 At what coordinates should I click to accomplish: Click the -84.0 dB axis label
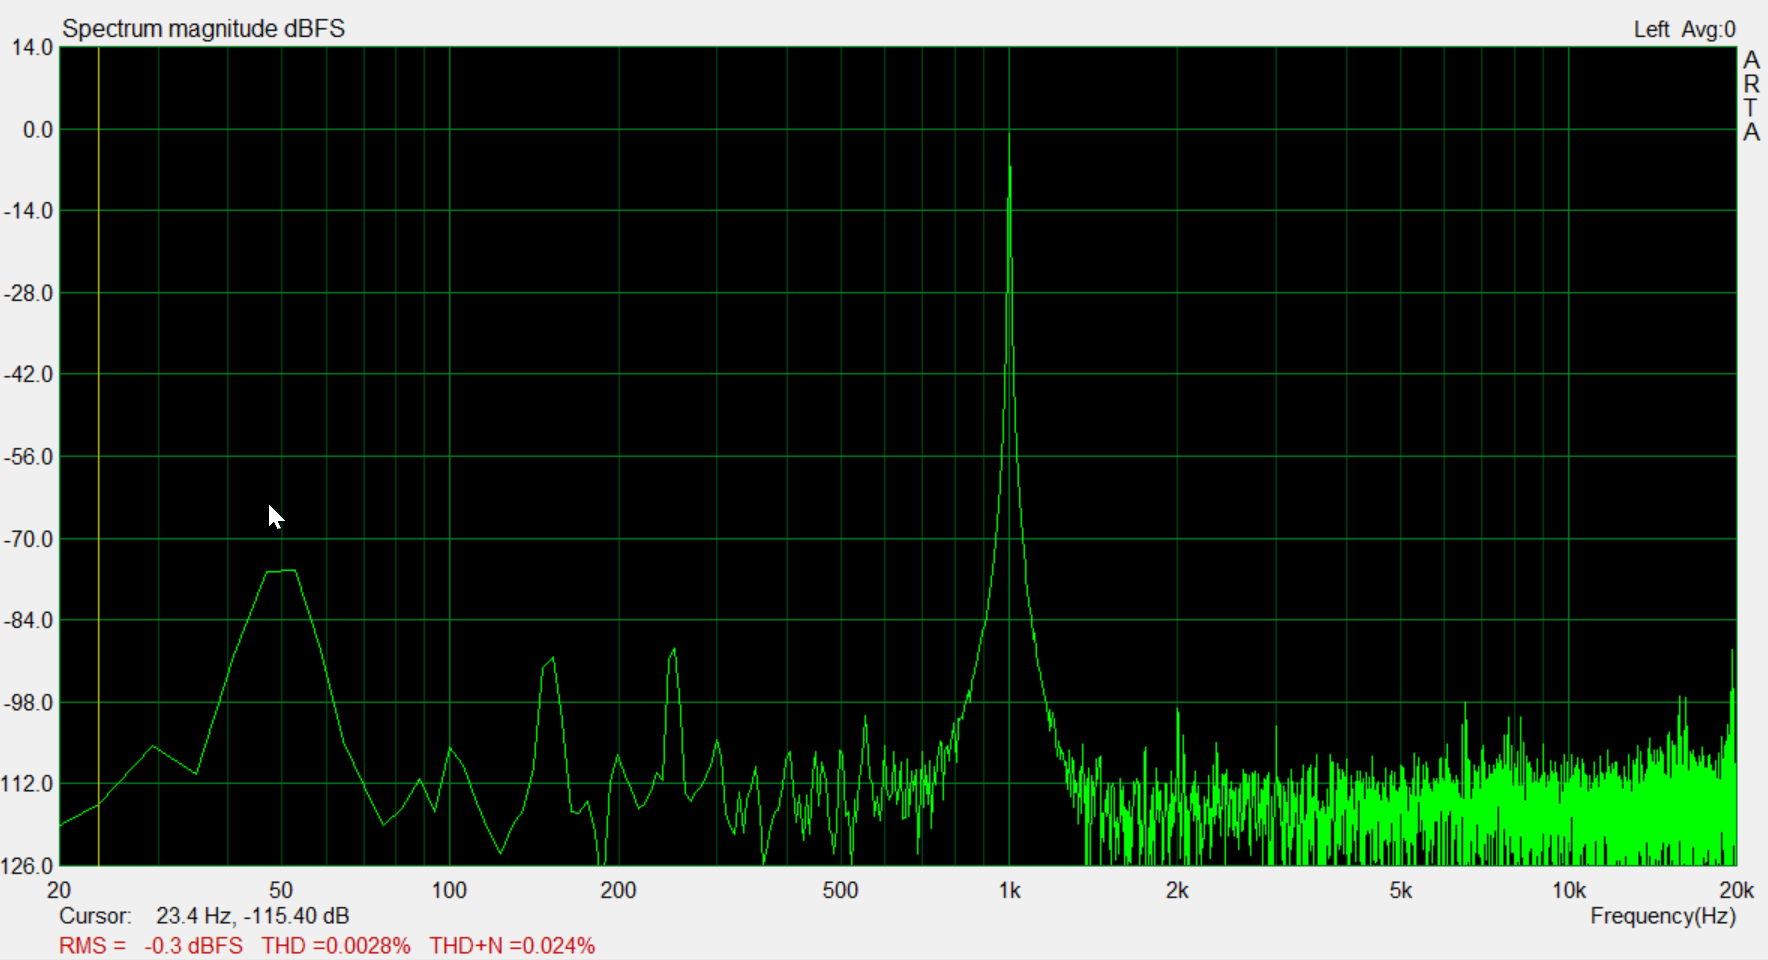29,620
